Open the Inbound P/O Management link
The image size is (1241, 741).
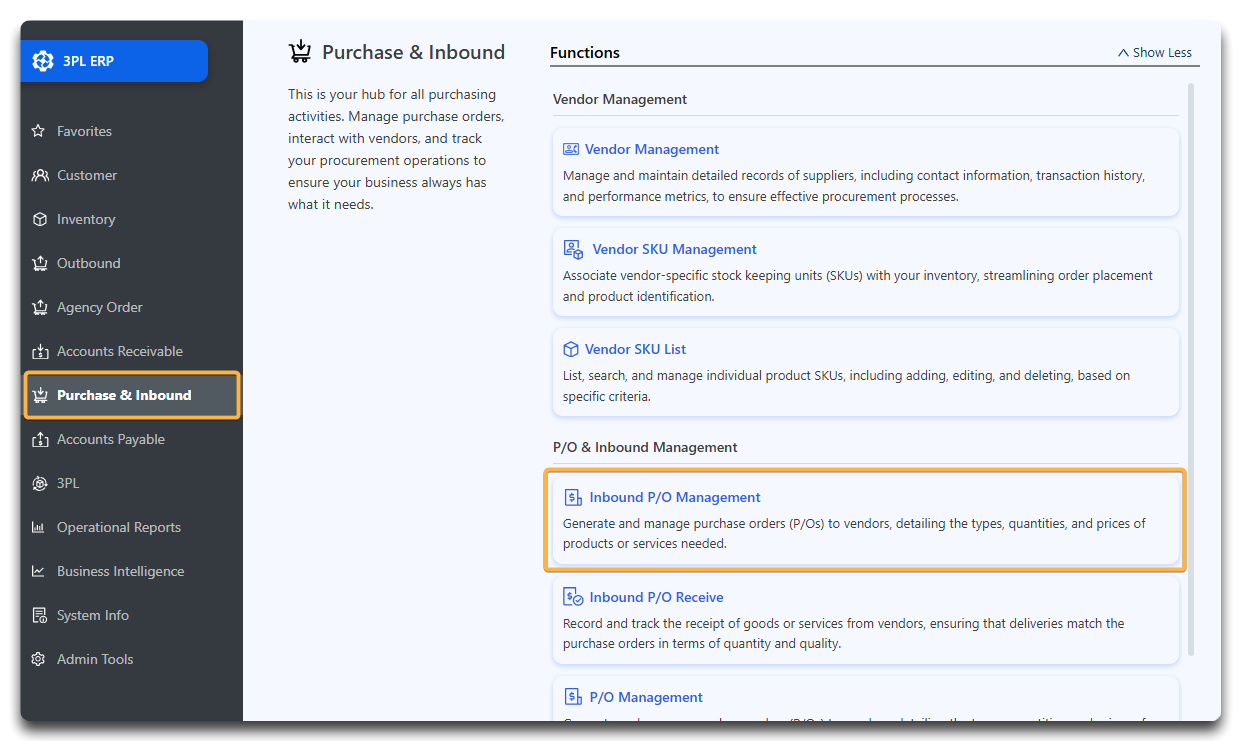675,497
